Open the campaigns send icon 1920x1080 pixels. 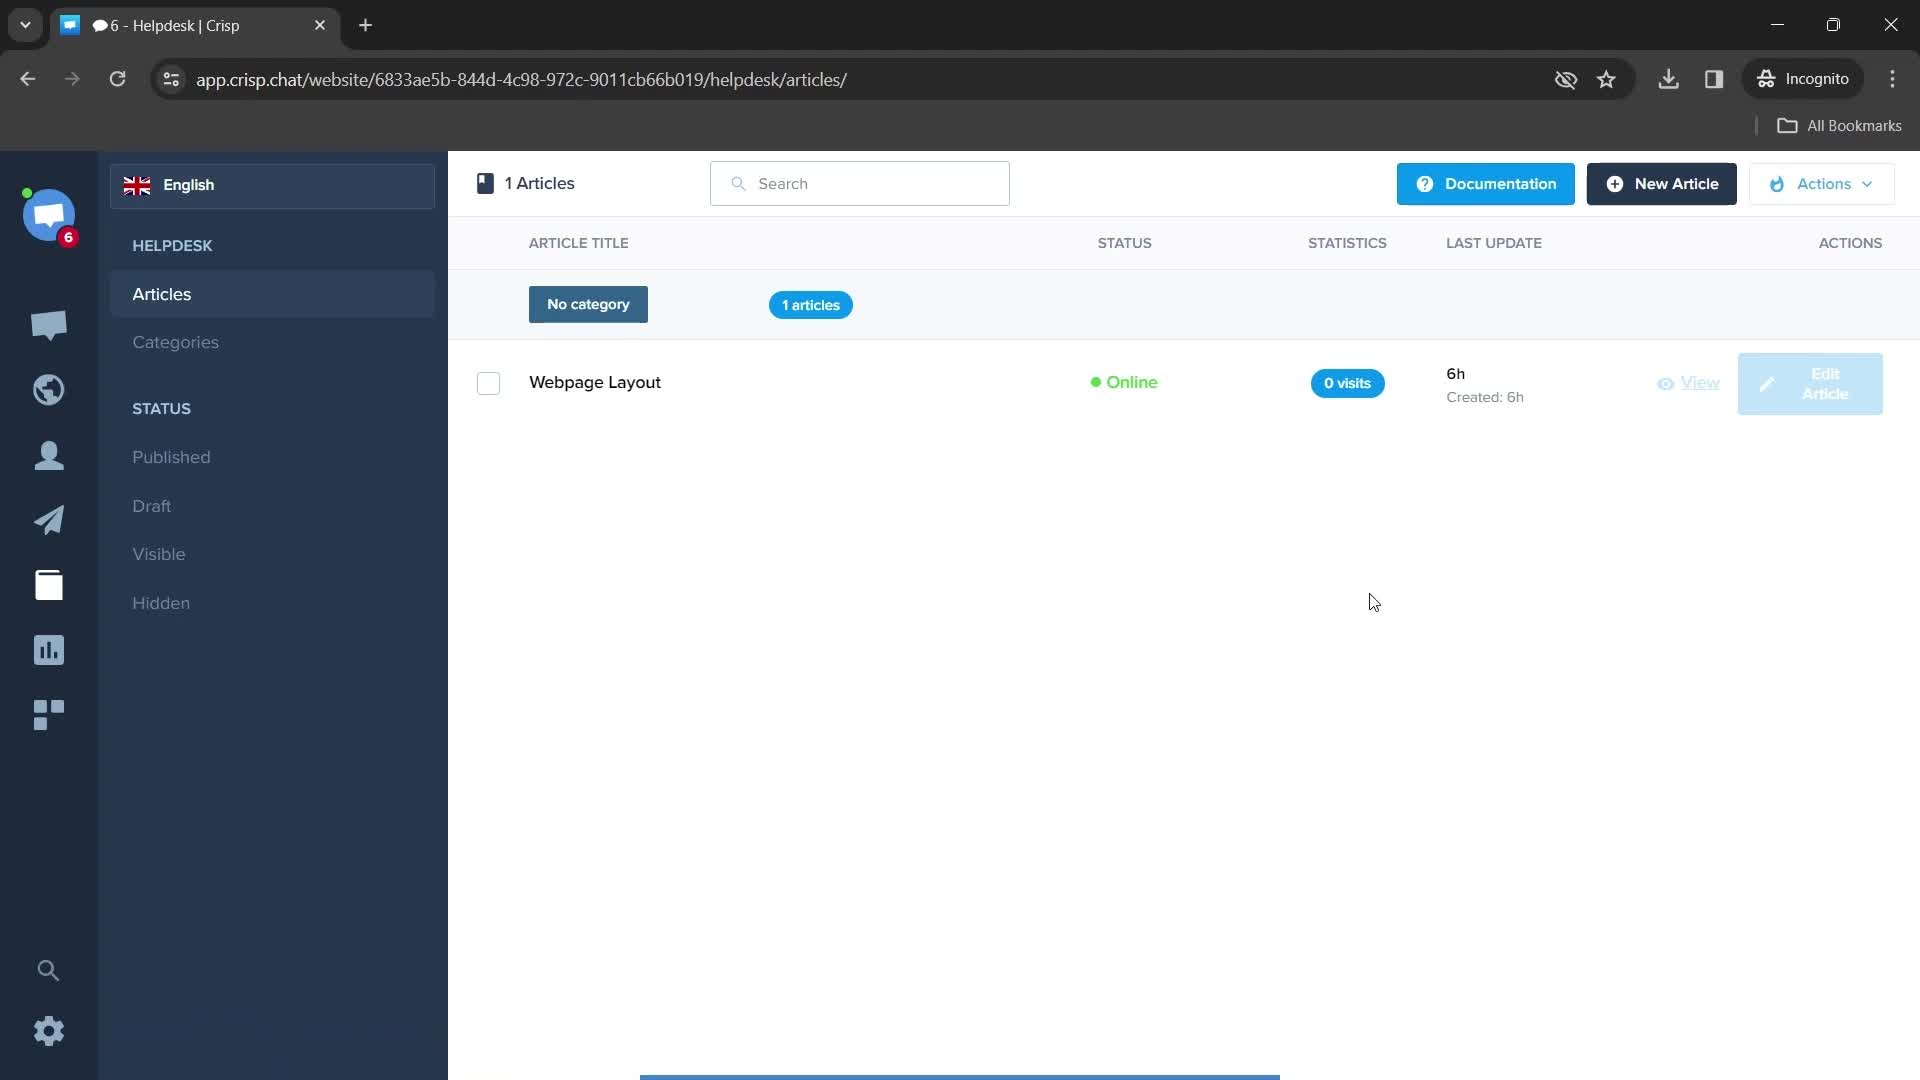point(49,518)
